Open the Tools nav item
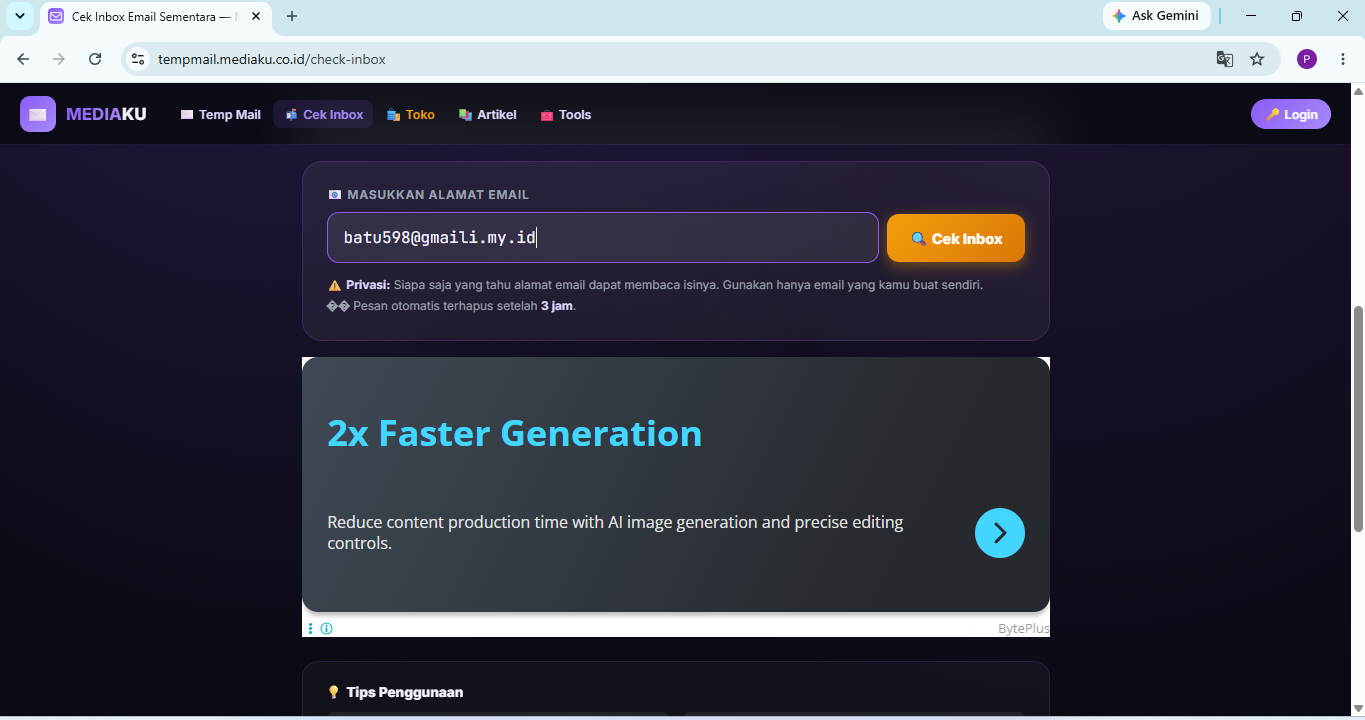This screenshot has height=720, width=1365. coord(565,115)
